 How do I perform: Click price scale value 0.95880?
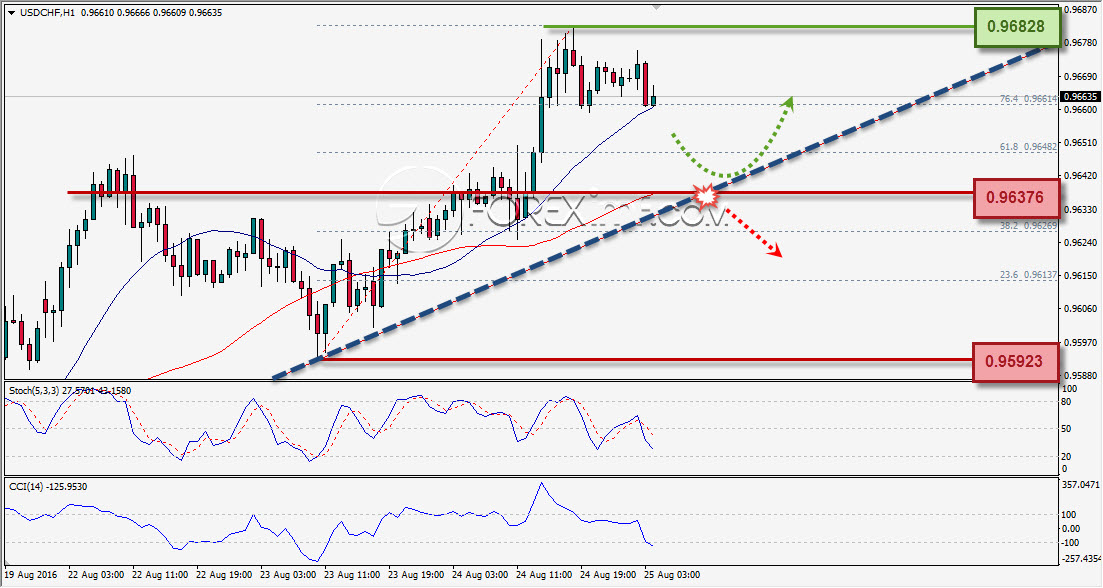point(1081,376)
